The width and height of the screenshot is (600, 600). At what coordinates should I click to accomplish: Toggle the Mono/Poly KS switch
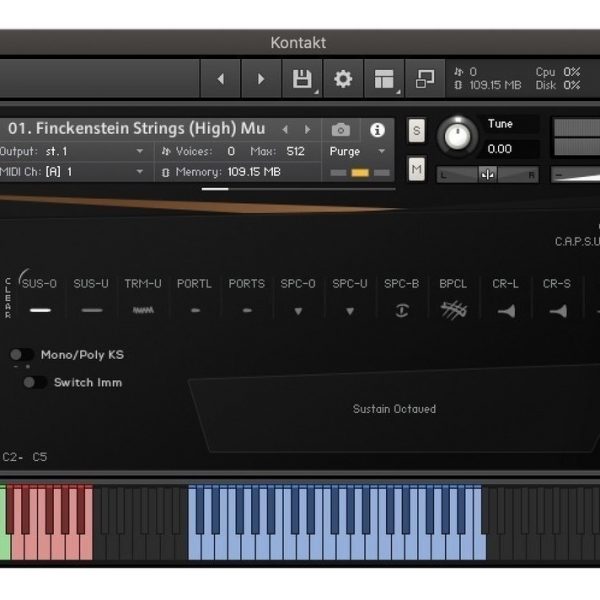21,355
